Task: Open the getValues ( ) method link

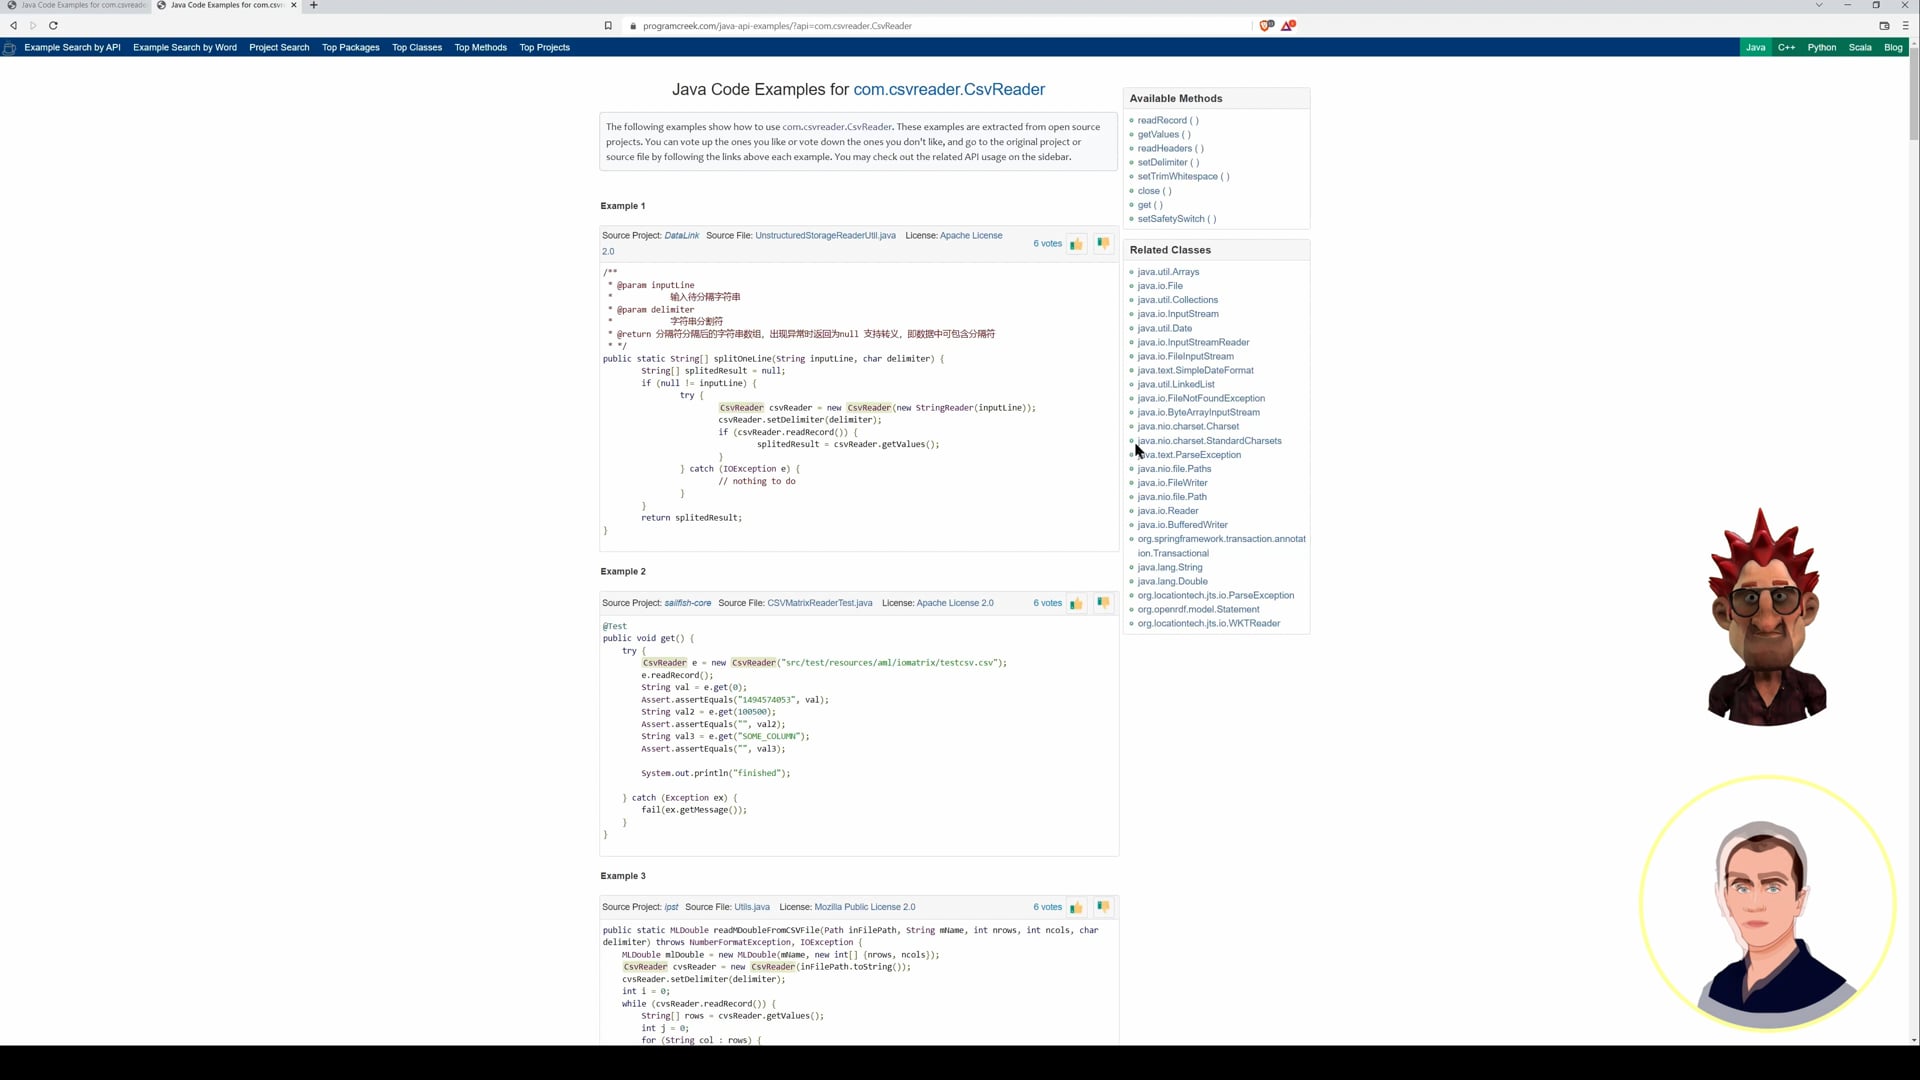Action: pyautogui.click(x=1164, y=135)
